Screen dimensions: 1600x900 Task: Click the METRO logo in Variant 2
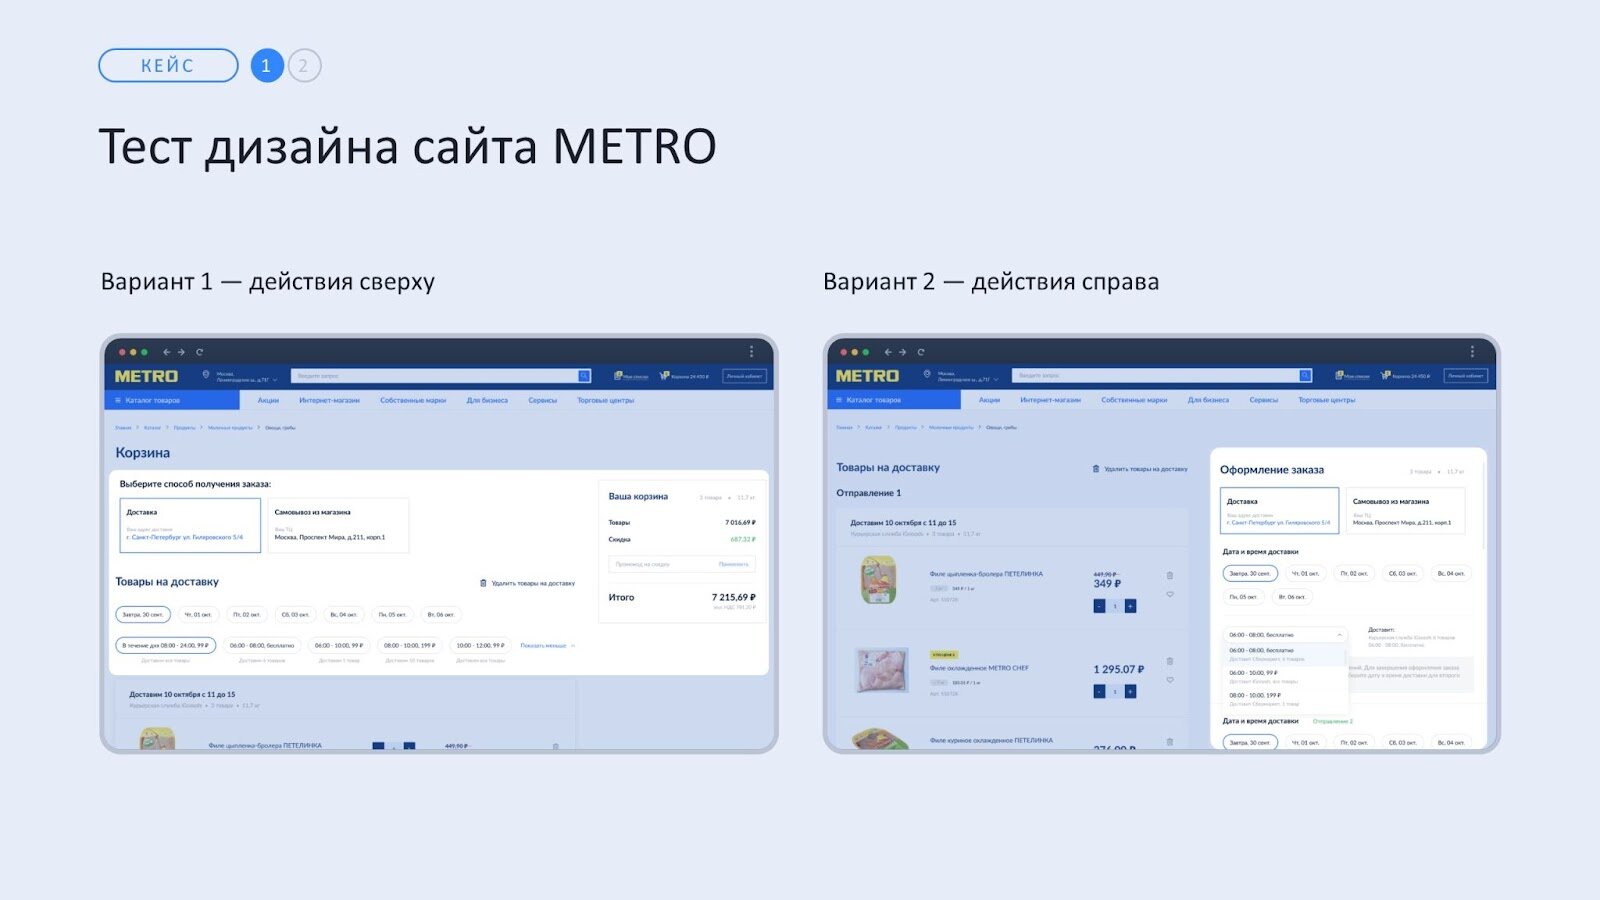[x=867, y=376]
